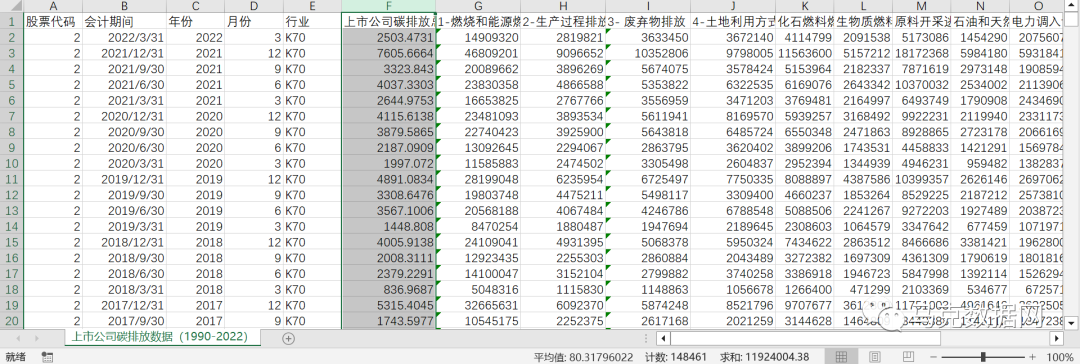Select row 15 header
The width and height of the screenshot is (1080, 364).
[x=12, y=243]
